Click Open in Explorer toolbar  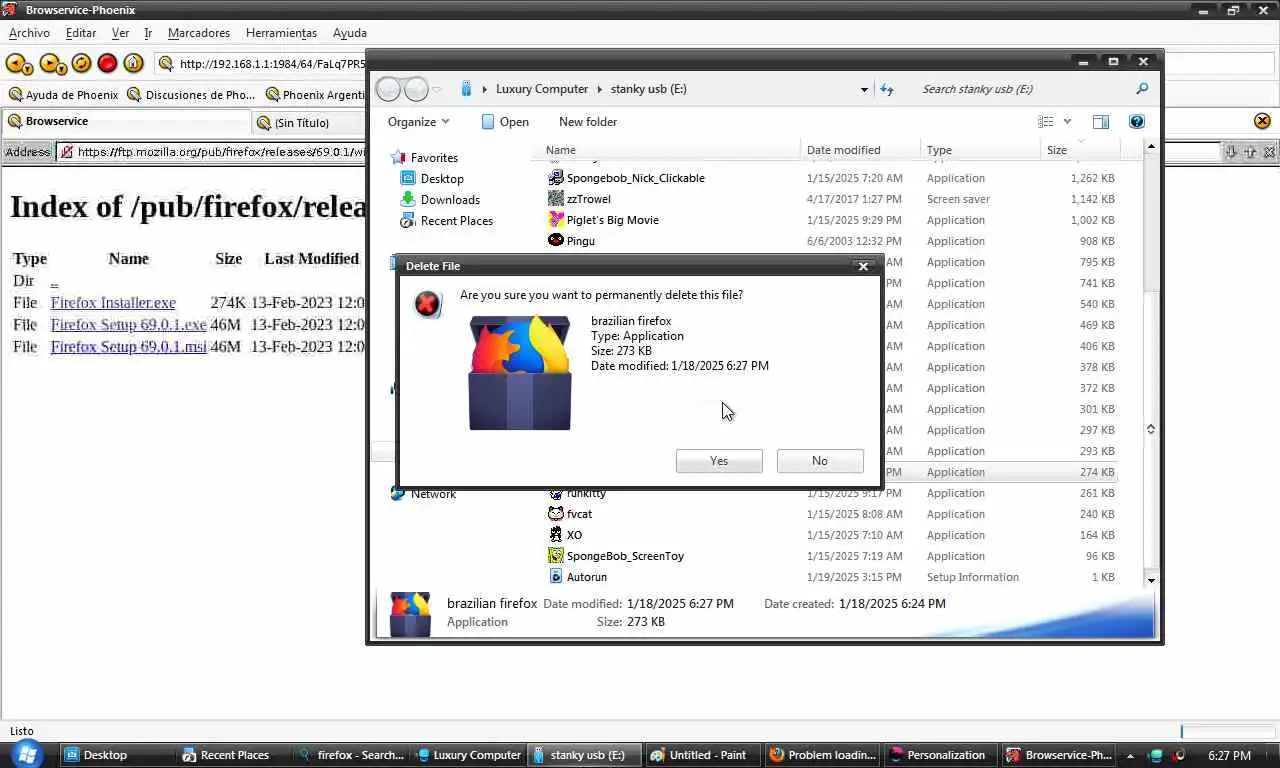pyautogui.click(x=505, y=122)
